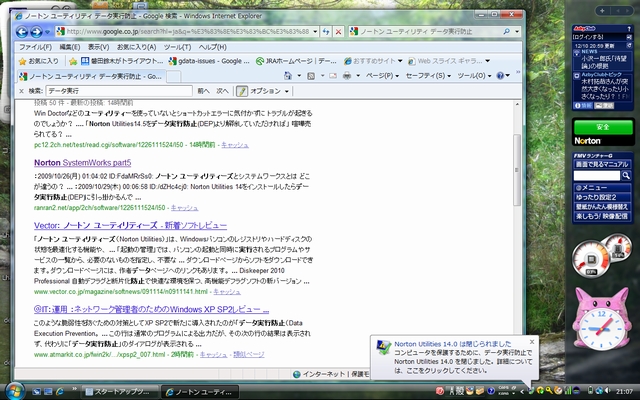Open the ツール(T) menu in menu bar

point(177,47)
